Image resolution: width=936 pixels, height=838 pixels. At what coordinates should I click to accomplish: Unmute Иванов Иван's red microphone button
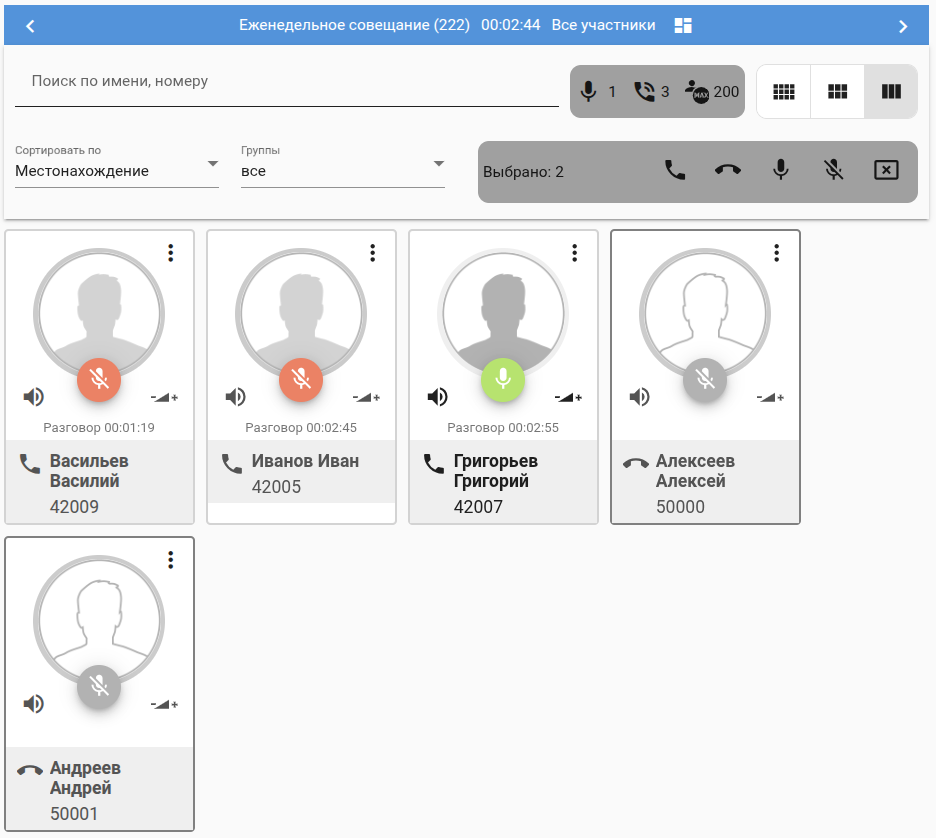(301, 380)
